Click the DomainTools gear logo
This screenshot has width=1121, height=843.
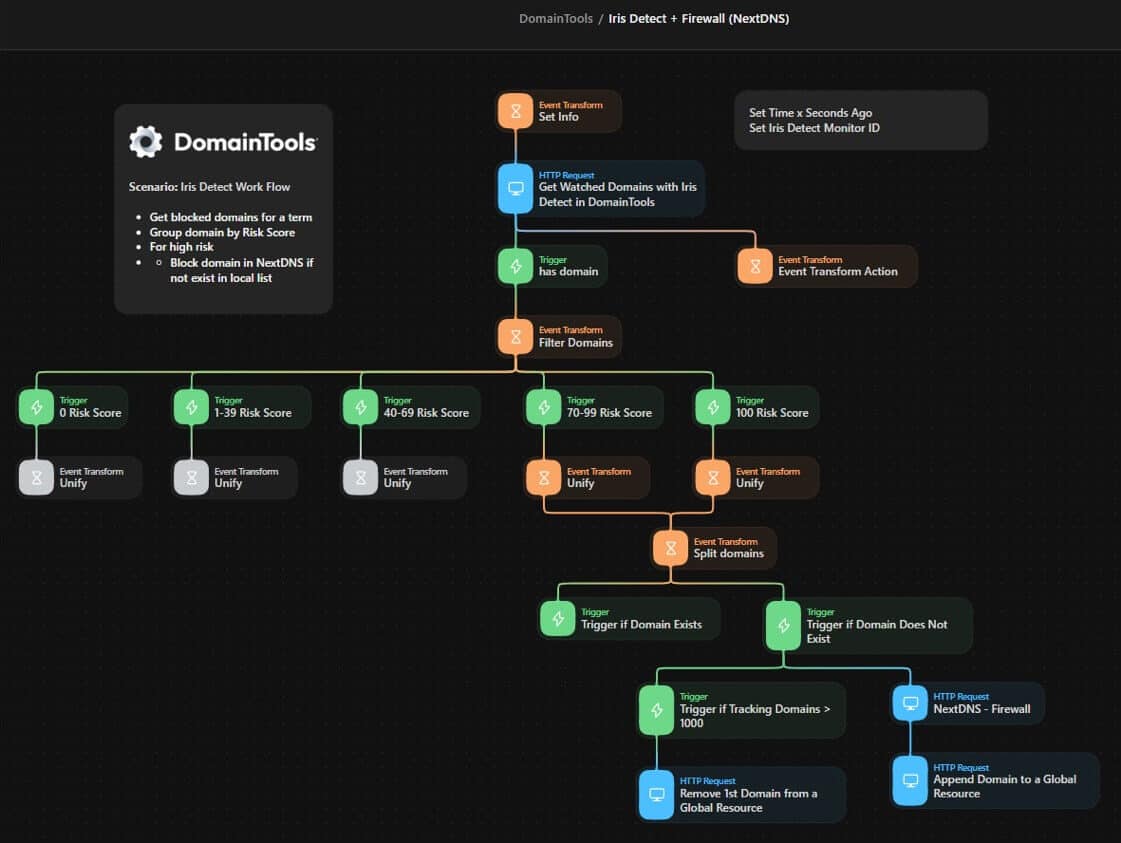tap(146, 142)
